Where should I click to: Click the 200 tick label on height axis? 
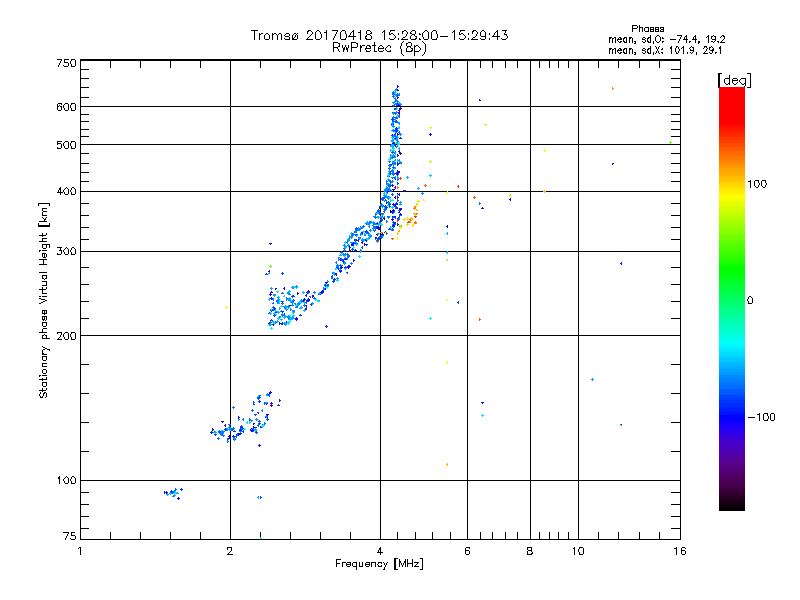pyautogui.click(x=66, y=336)
